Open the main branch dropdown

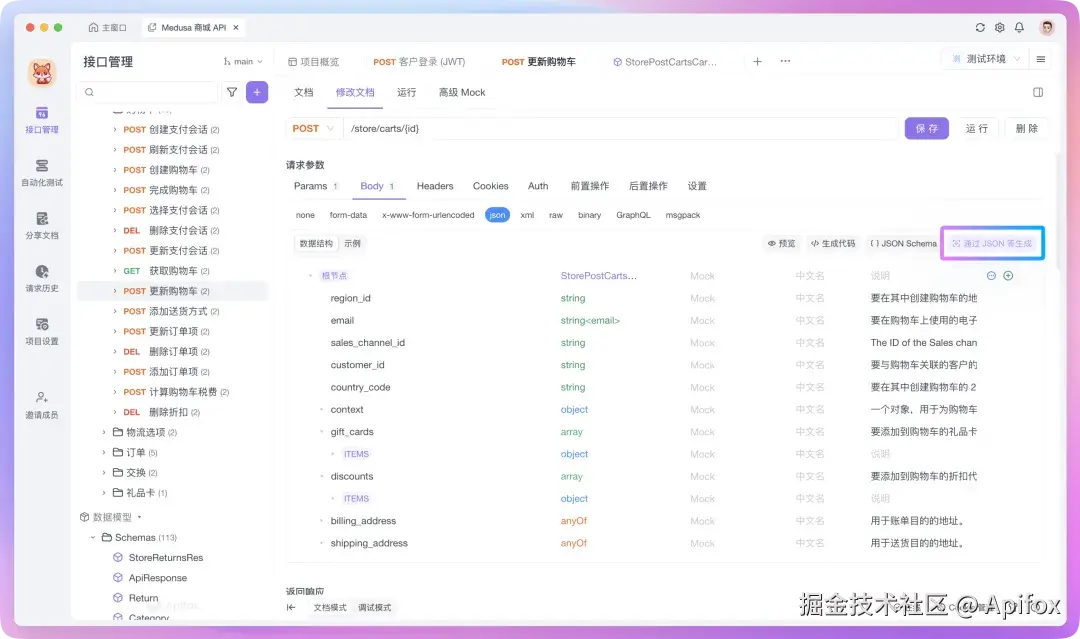(x=241, y=61)
